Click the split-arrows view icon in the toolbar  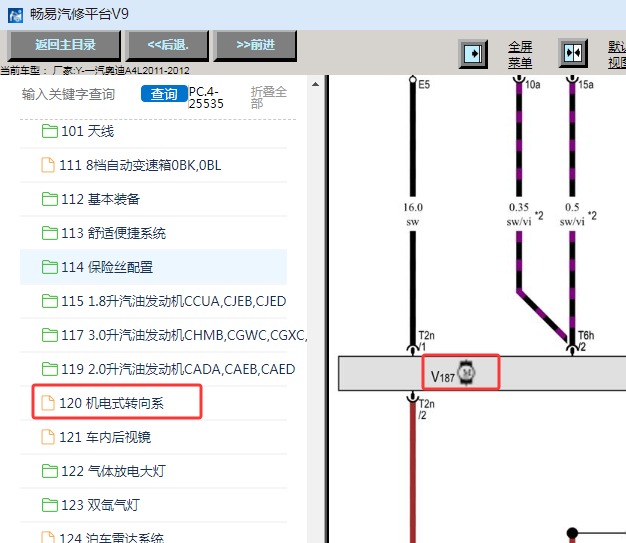[573, 53]
